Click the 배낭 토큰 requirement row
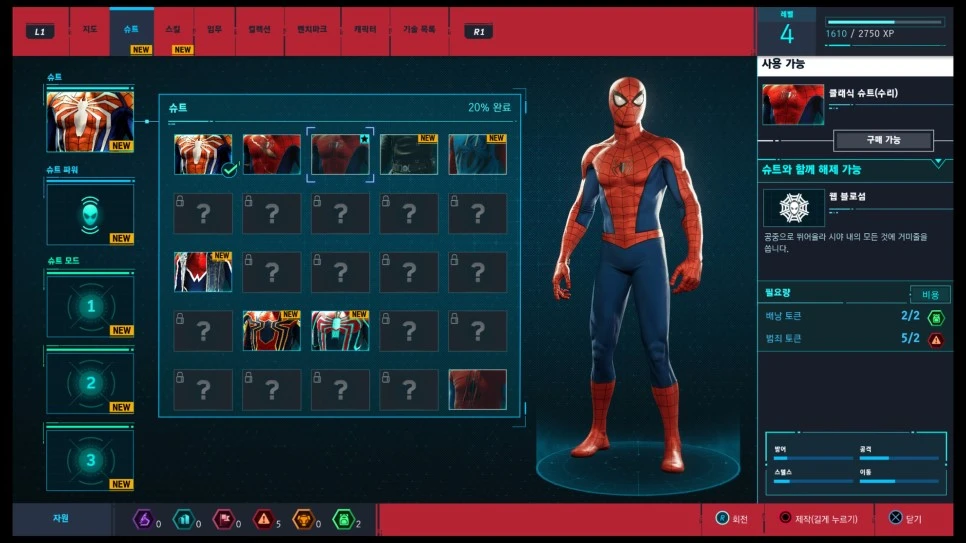The image size is (966, 543). click(855, 316)
